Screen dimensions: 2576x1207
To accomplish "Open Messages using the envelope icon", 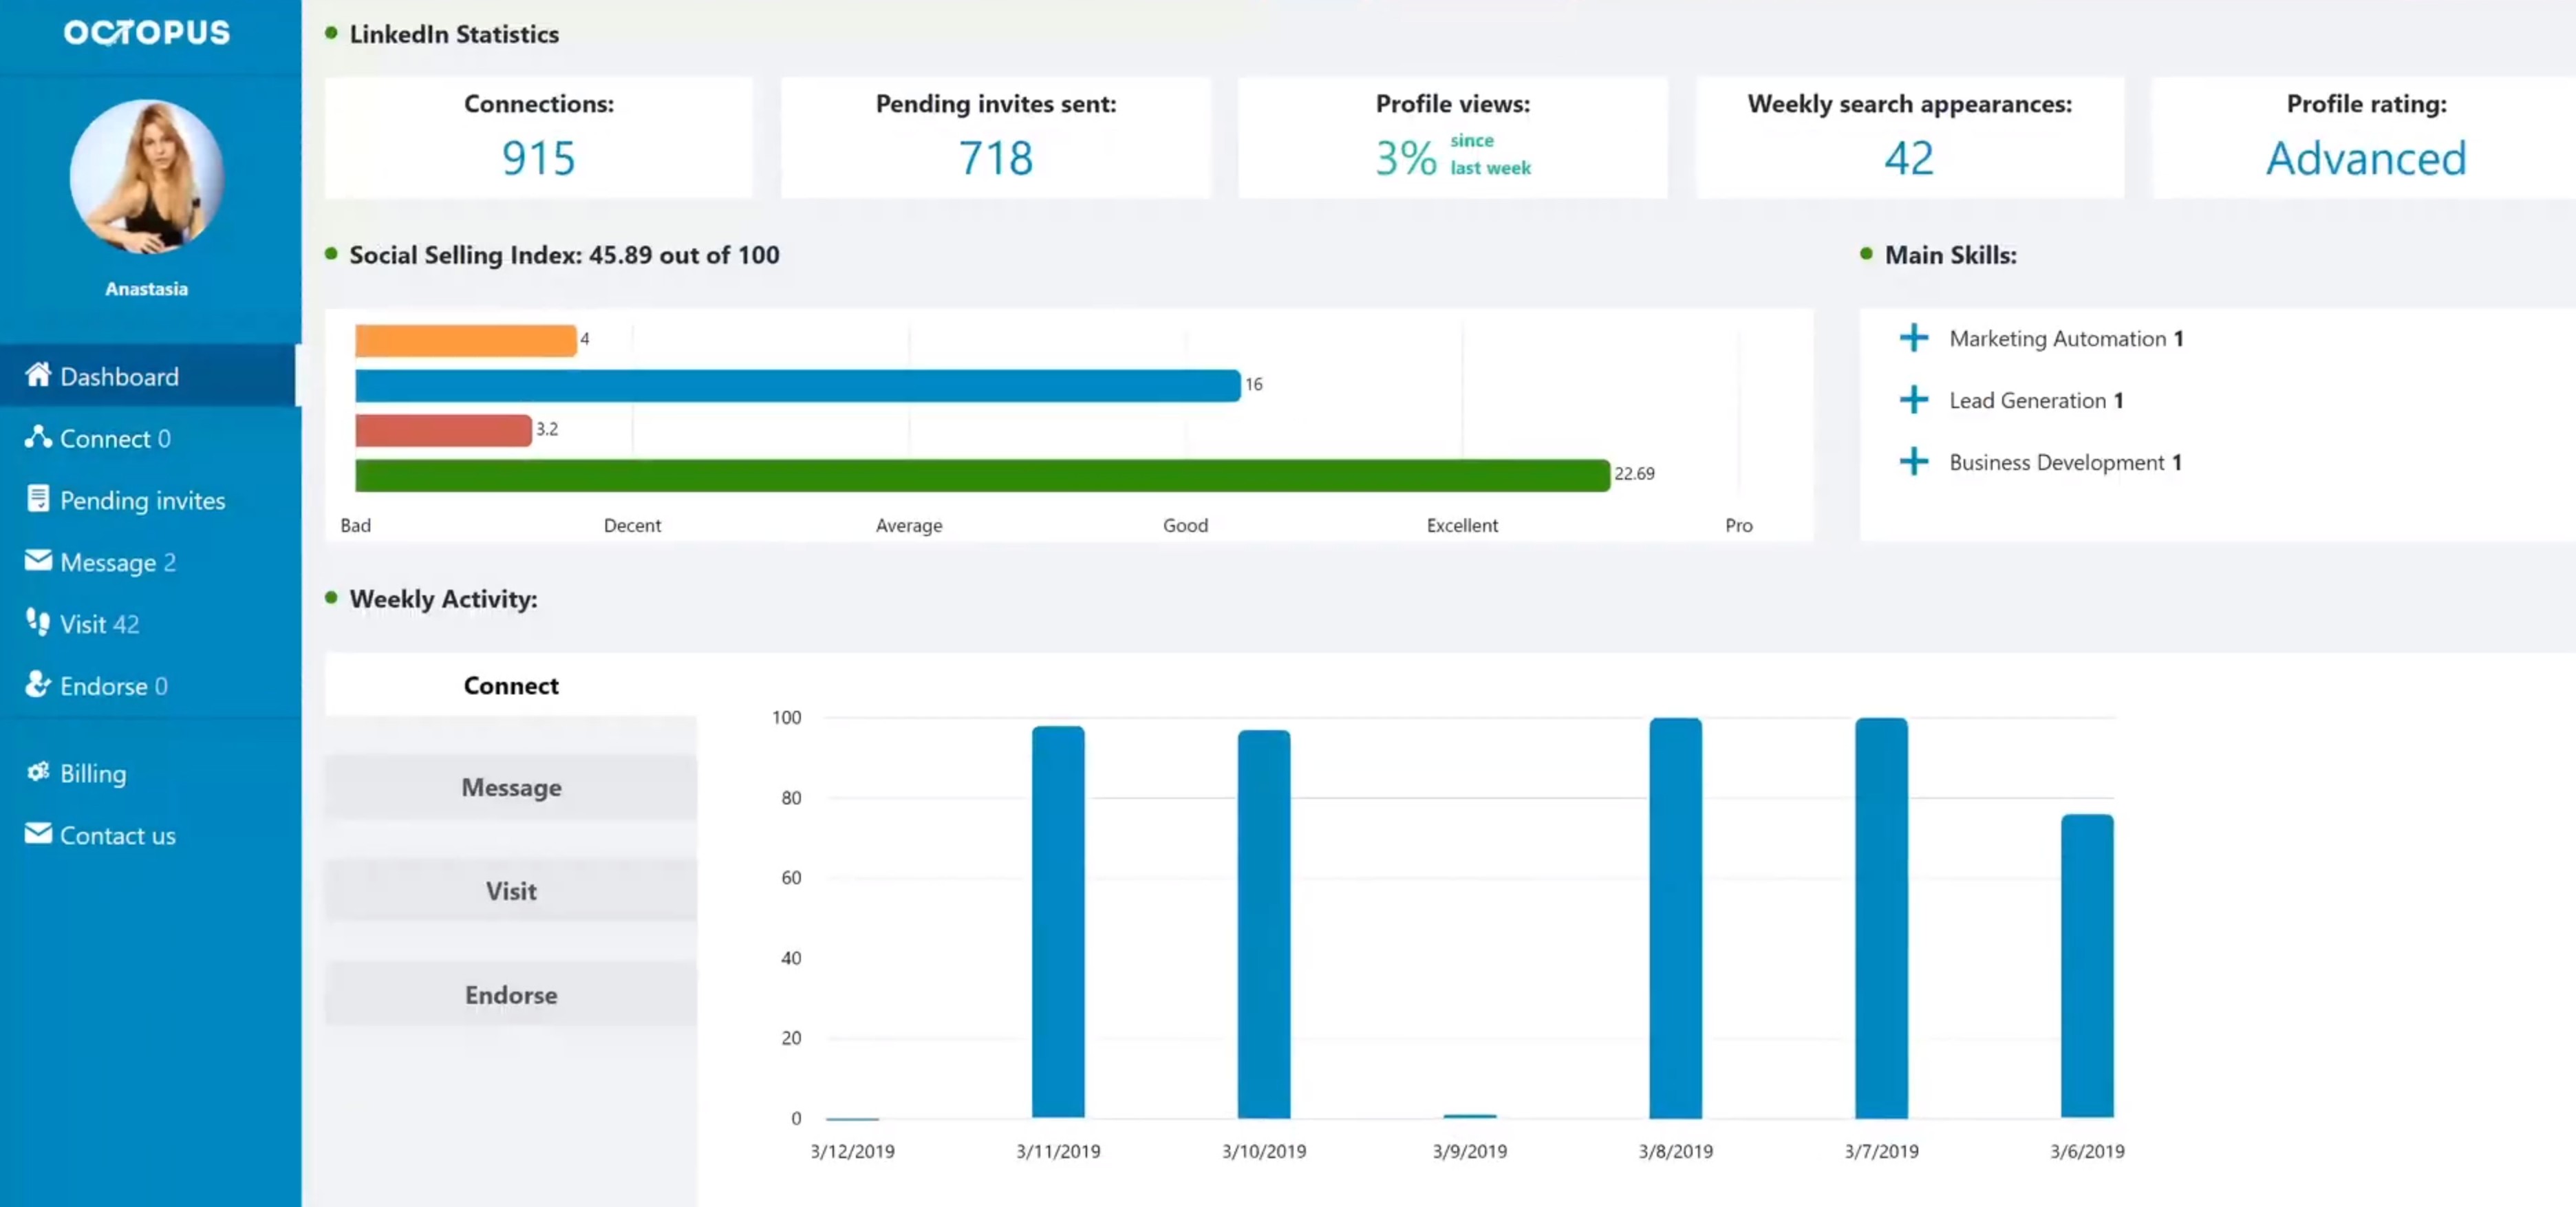I will (x=37, y=561).
